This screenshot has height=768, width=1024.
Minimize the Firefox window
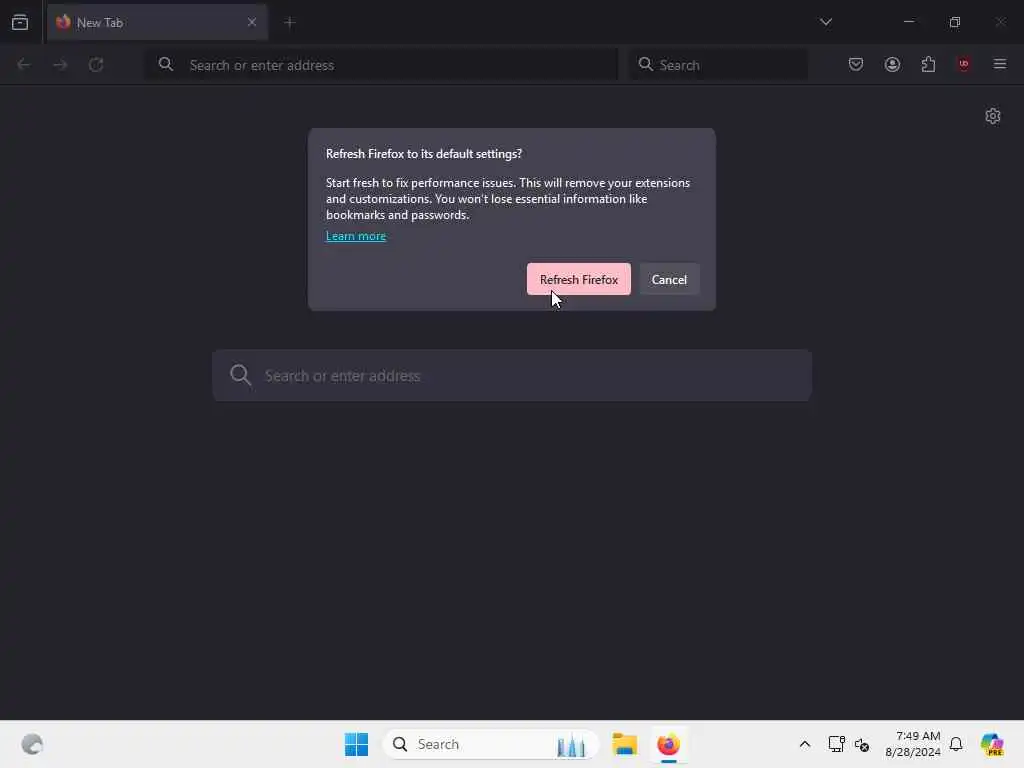click(x=909, y=22)
